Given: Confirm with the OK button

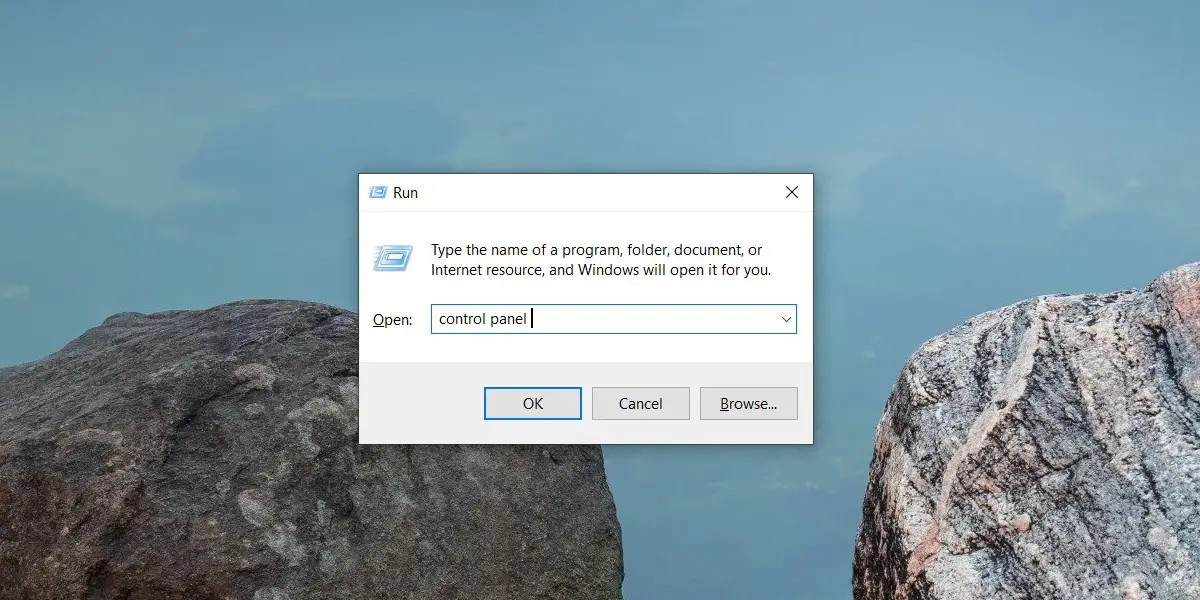Looking at the screenshot, I should coord(533,404).
